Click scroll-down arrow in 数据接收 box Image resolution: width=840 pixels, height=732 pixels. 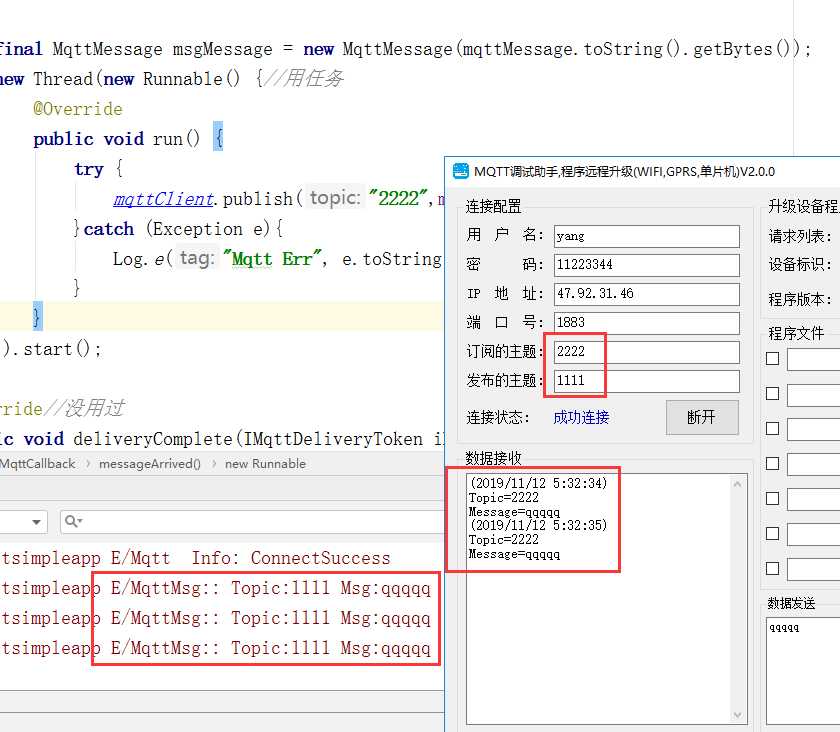(x=738, y=715)
